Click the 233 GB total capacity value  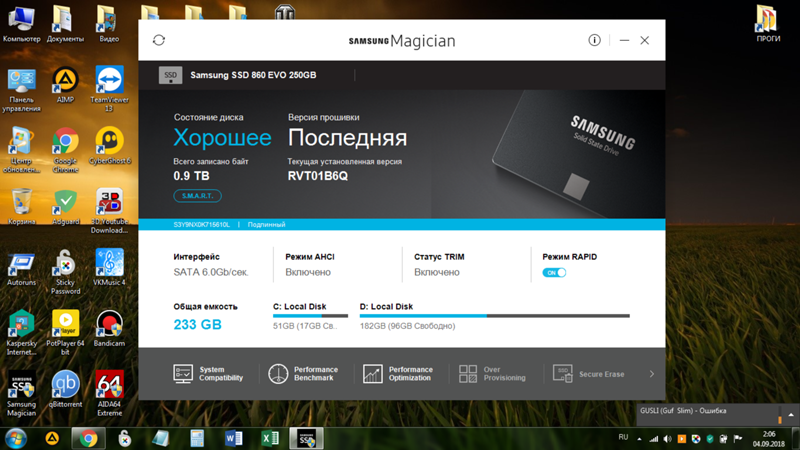[197, 324]
